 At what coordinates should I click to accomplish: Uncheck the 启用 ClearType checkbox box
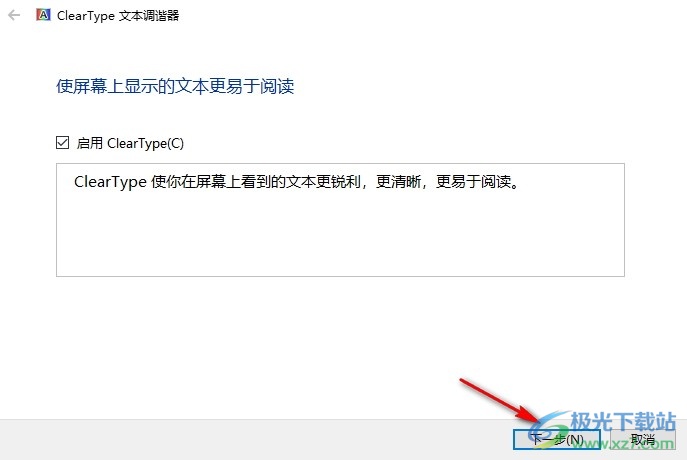(62, 143)
